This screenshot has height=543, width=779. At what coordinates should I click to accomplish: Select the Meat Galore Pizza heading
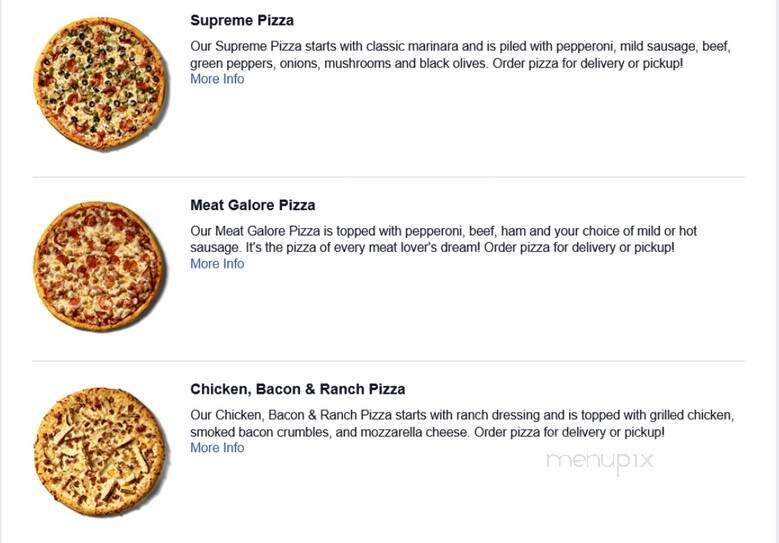pos(252,205)
